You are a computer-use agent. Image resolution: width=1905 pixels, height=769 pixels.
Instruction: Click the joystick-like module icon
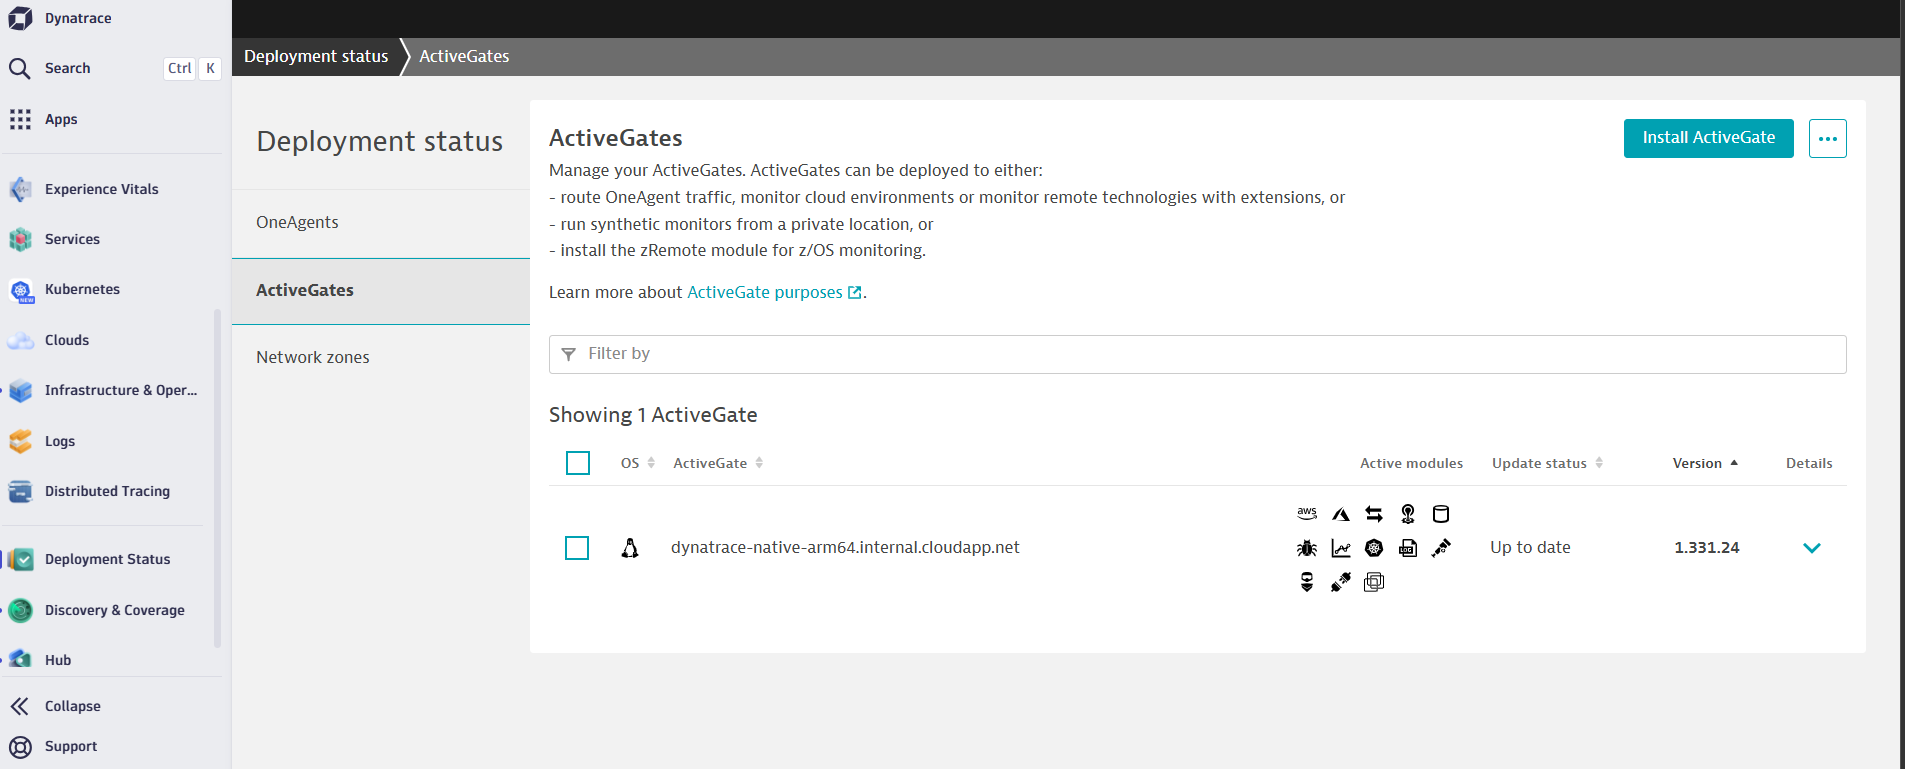pos(1408,514)
